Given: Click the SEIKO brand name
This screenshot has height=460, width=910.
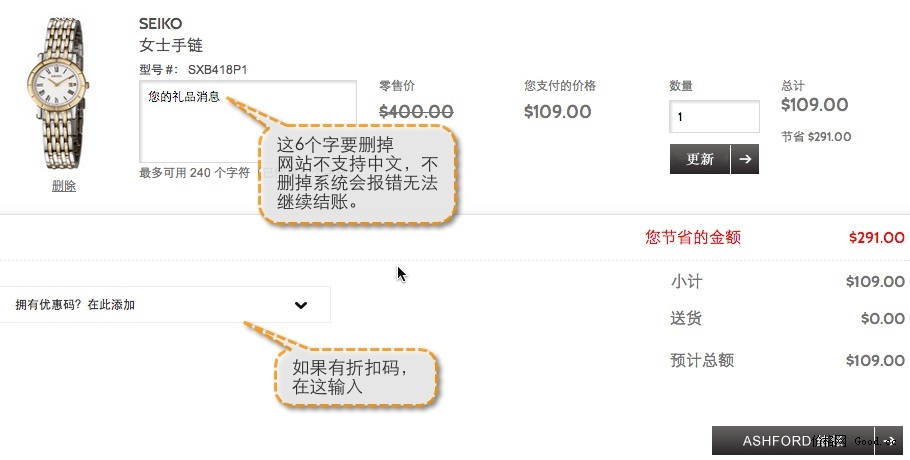Looking at the screenshot, I should tap(161, 24).
